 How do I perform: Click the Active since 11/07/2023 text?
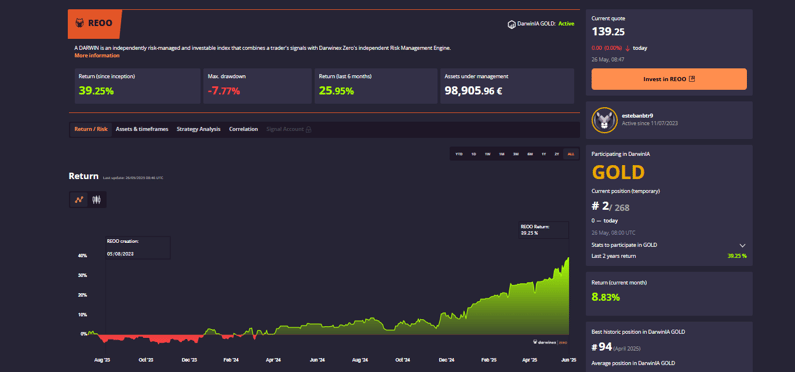pos(650,123)
